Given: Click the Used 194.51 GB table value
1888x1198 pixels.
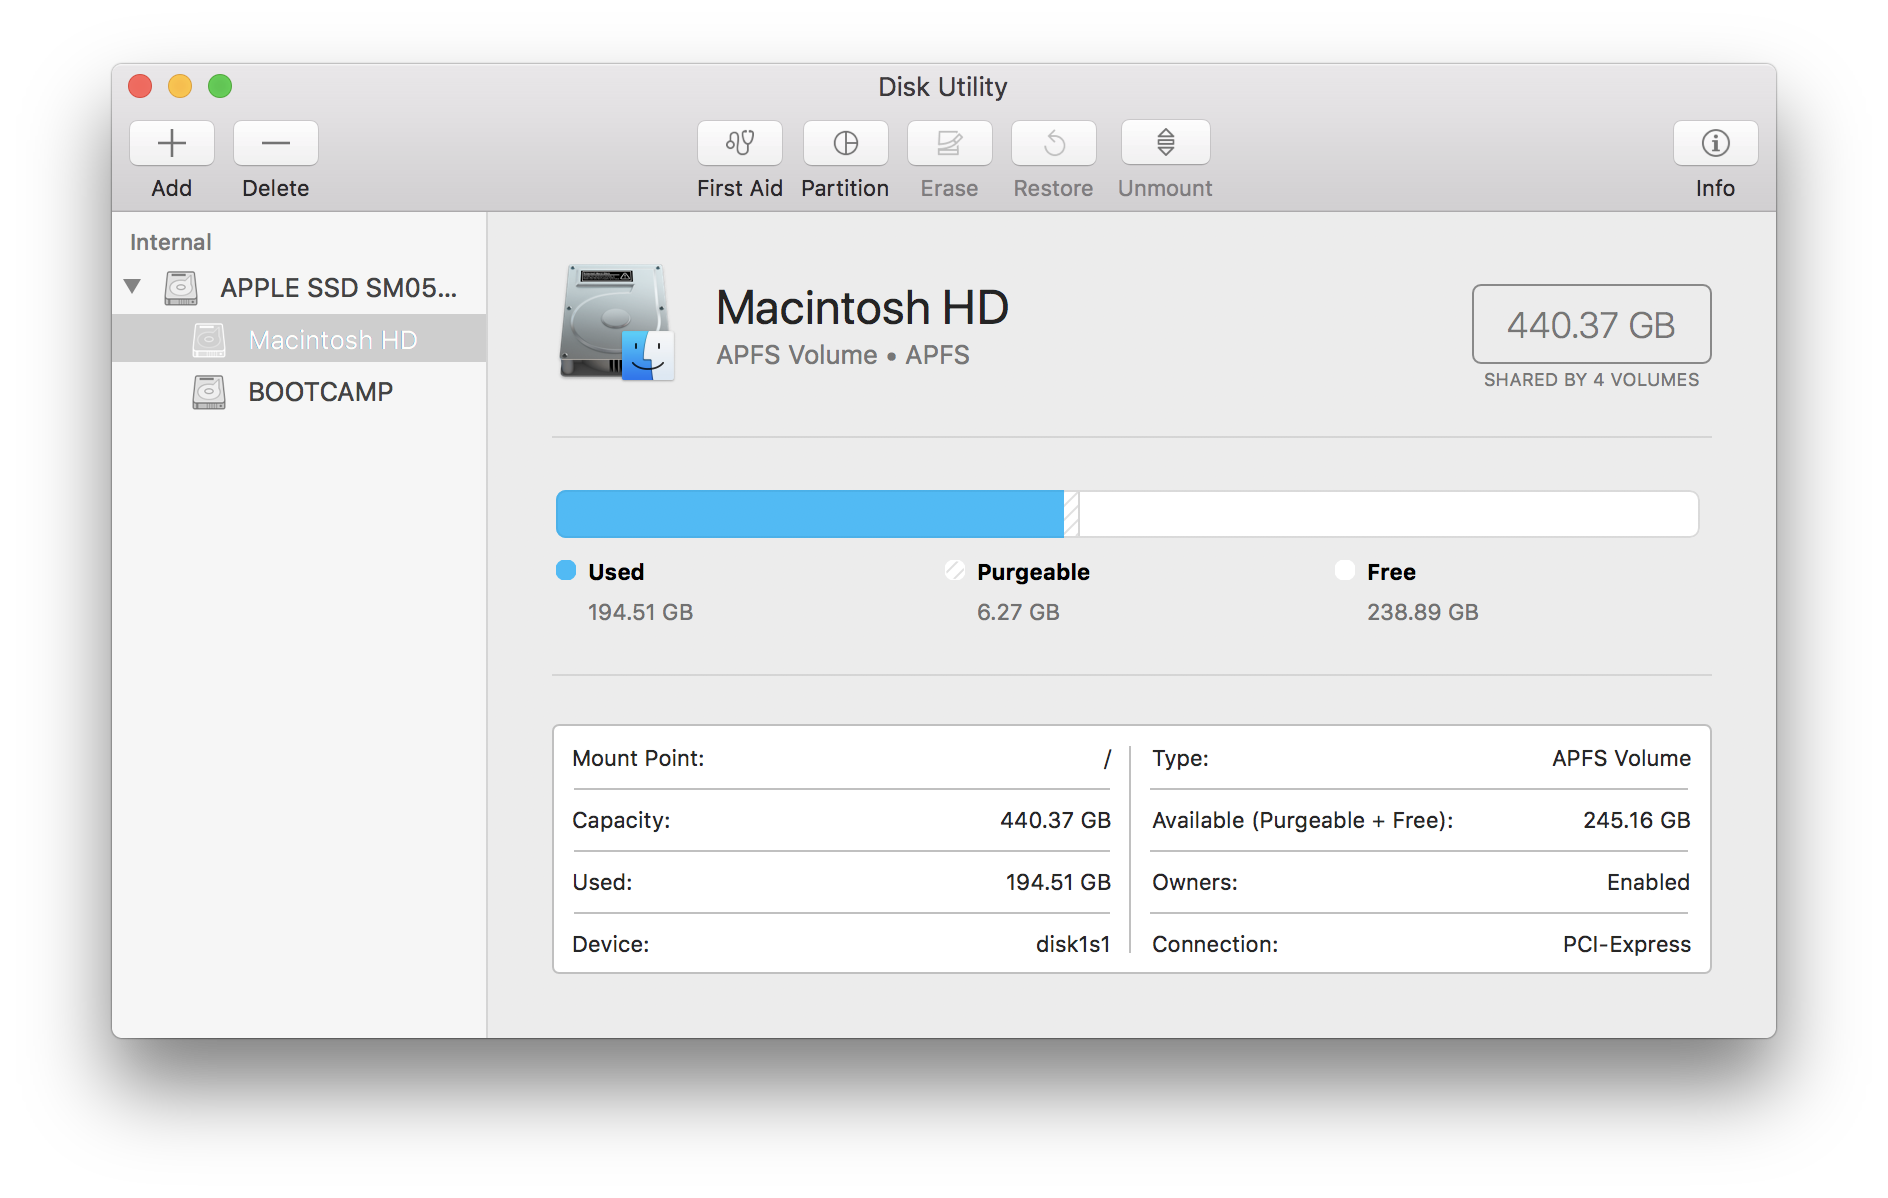Looking at the screenshot, I should (1058, 882).
